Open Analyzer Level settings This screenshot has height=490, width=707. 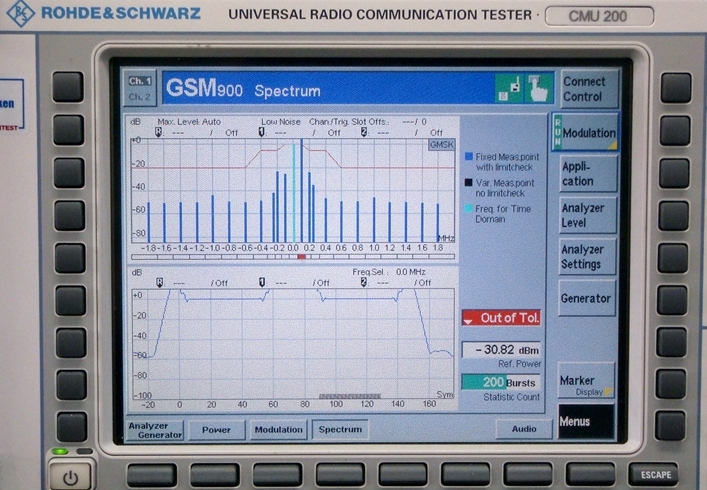pos(588,215)
